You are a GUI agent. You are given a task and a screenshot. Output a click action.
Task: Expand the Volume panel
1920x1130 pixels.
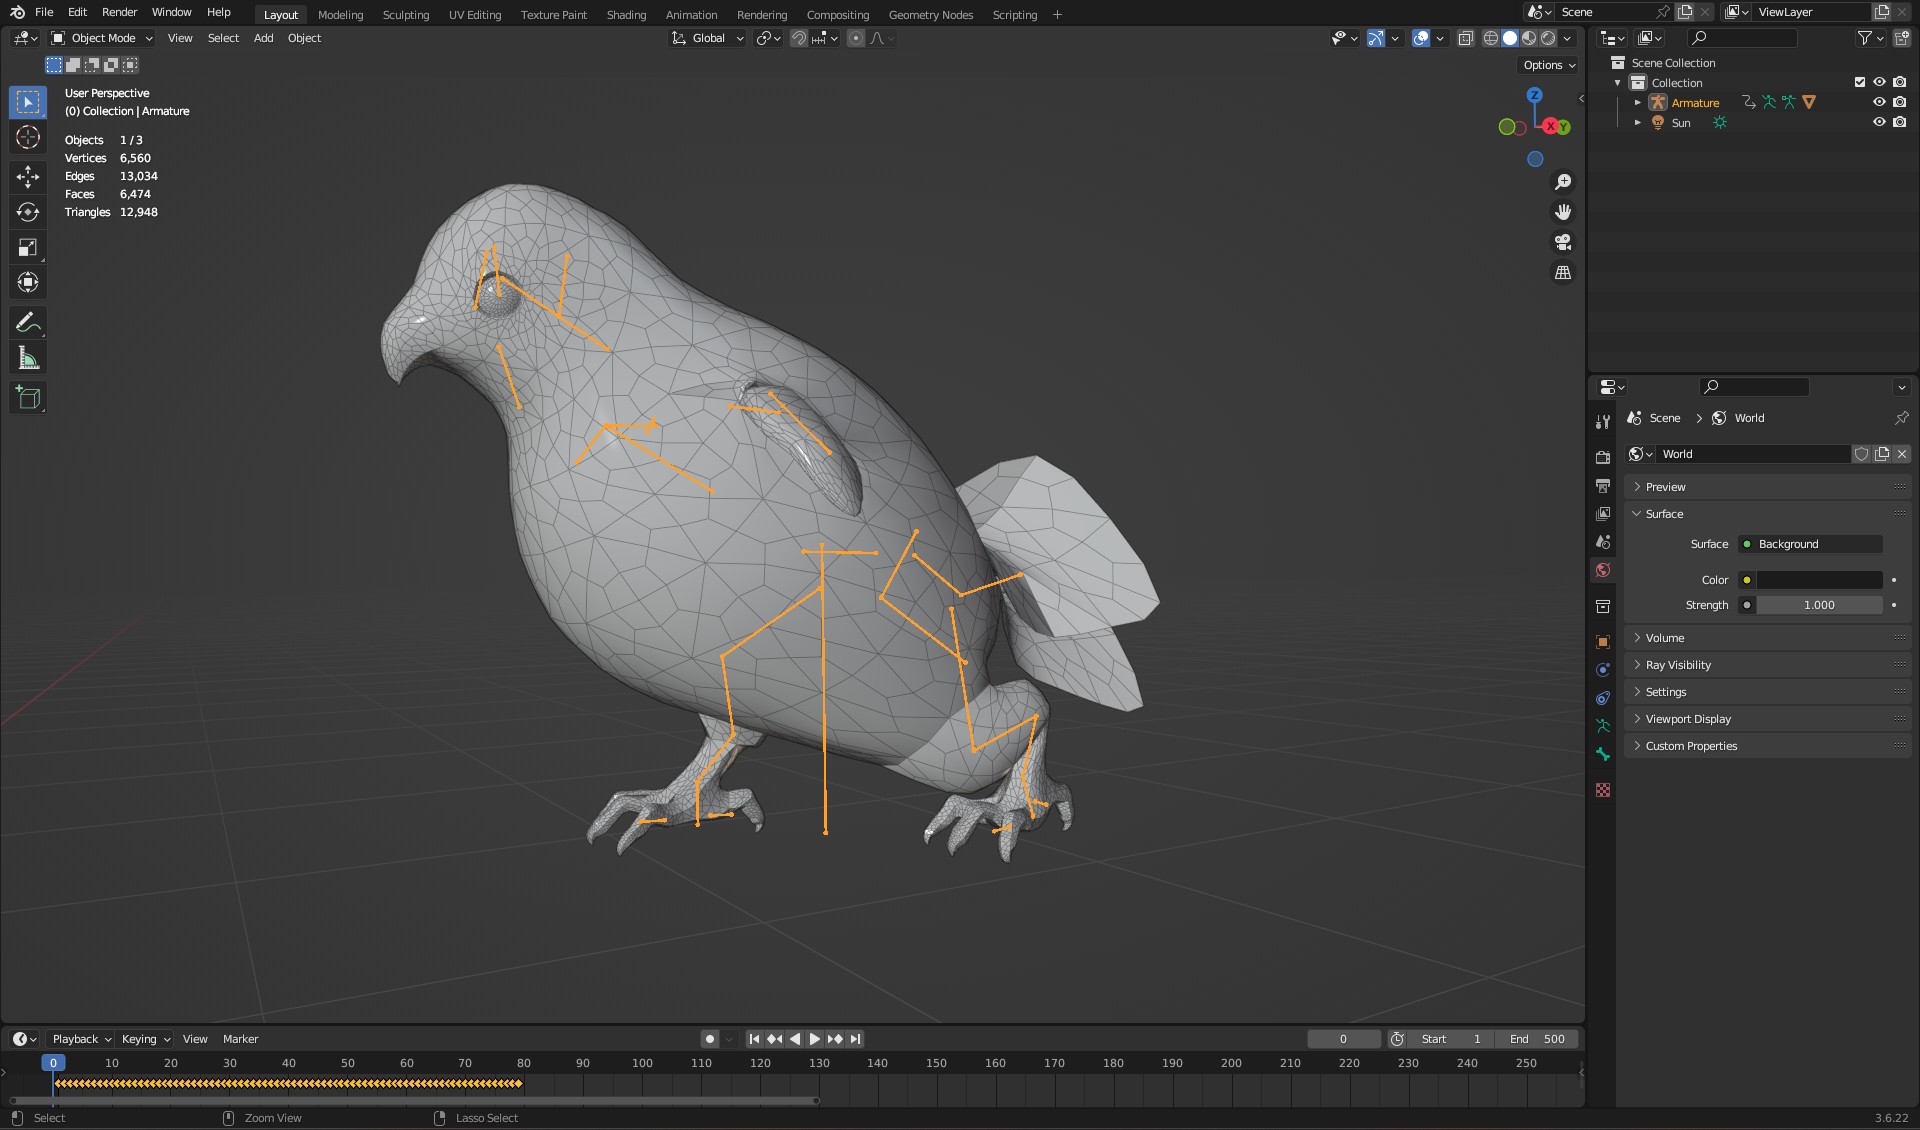(x=1665, y=638)
